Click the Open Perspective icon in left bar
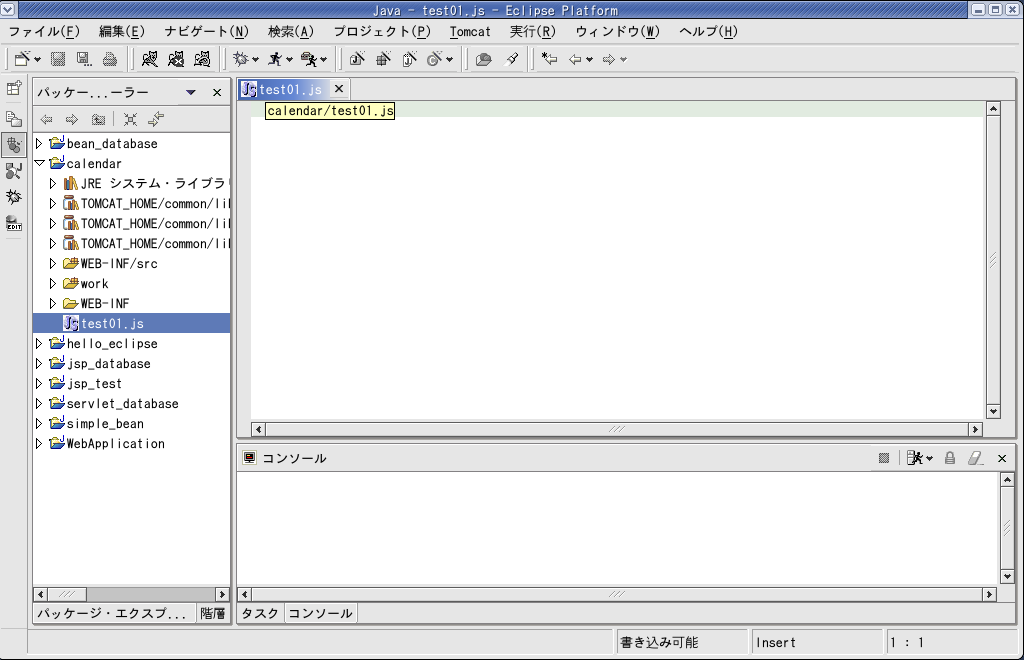This screenshot has height=660, width=1024. tap(14, 88)
